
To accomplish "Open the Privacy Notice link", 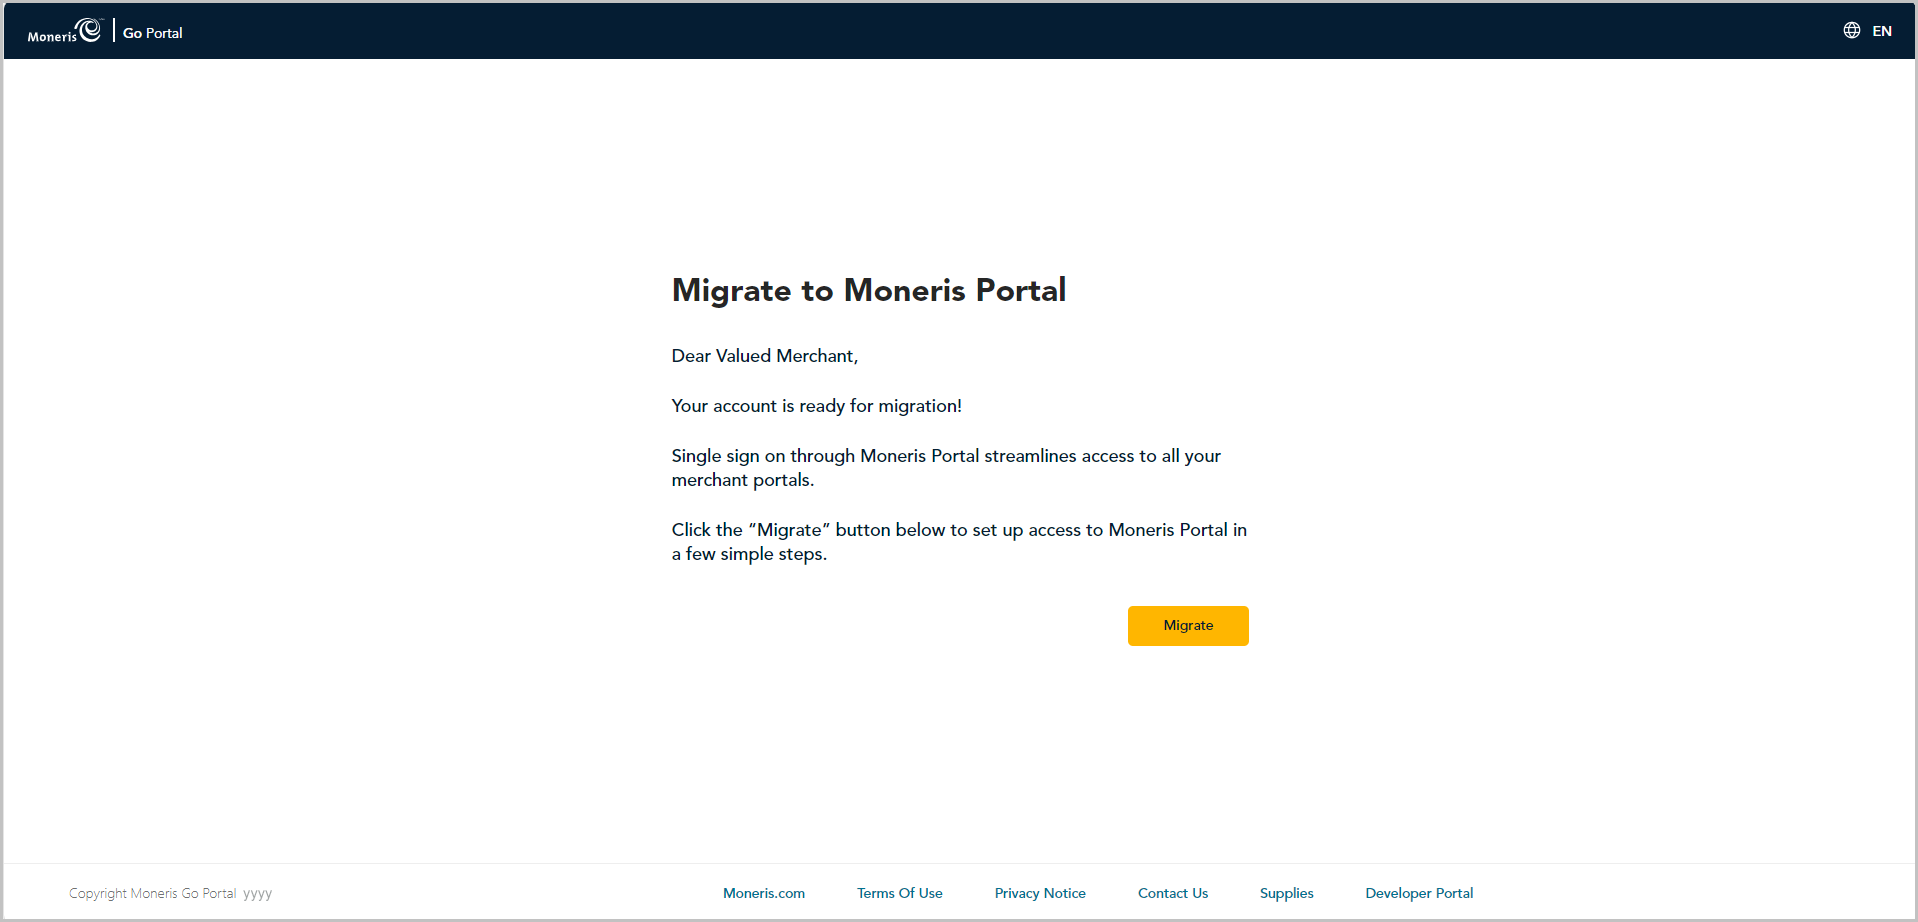I will click(x=1040, y=893).
